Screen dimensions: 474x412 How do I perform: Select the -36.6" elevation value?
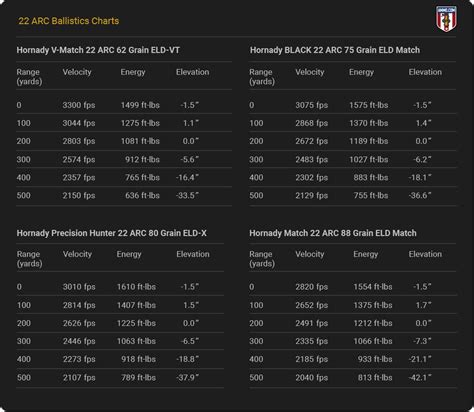tap(420, 196)
